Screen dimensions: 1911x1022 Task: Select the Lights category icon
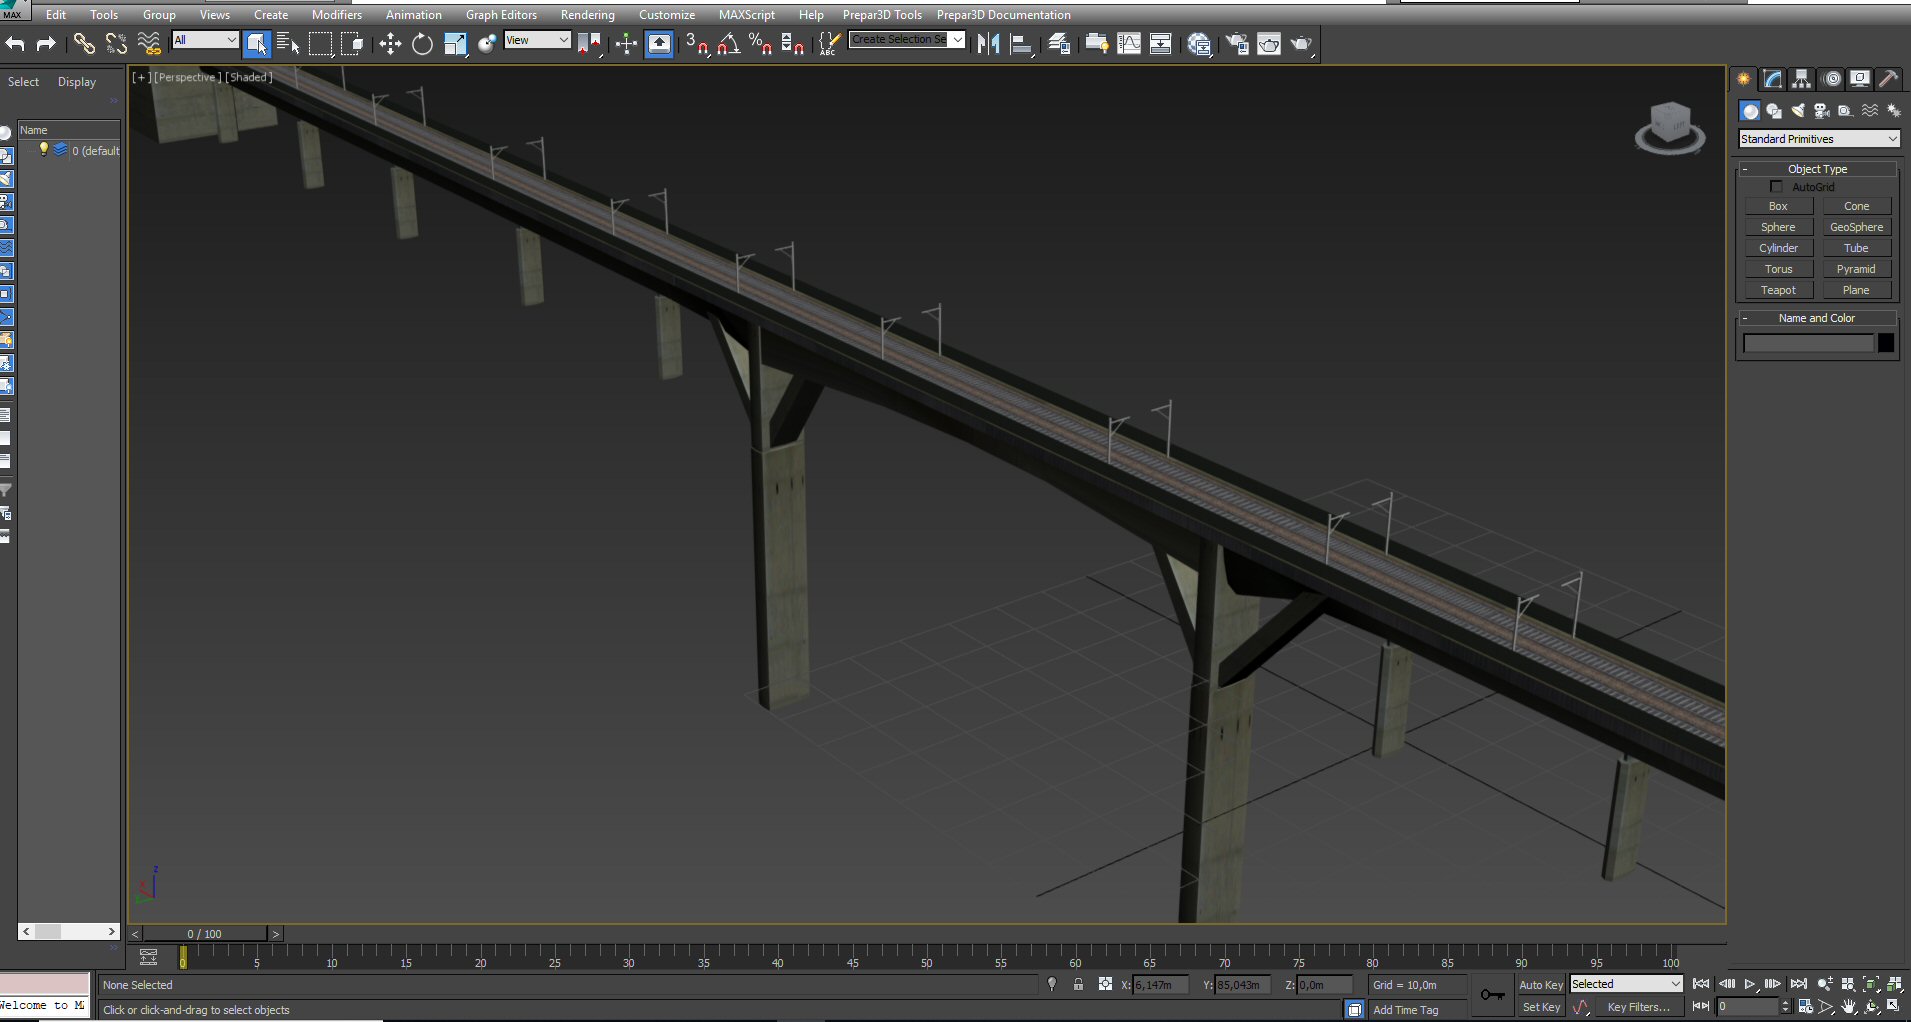[x=1798, y=111]
